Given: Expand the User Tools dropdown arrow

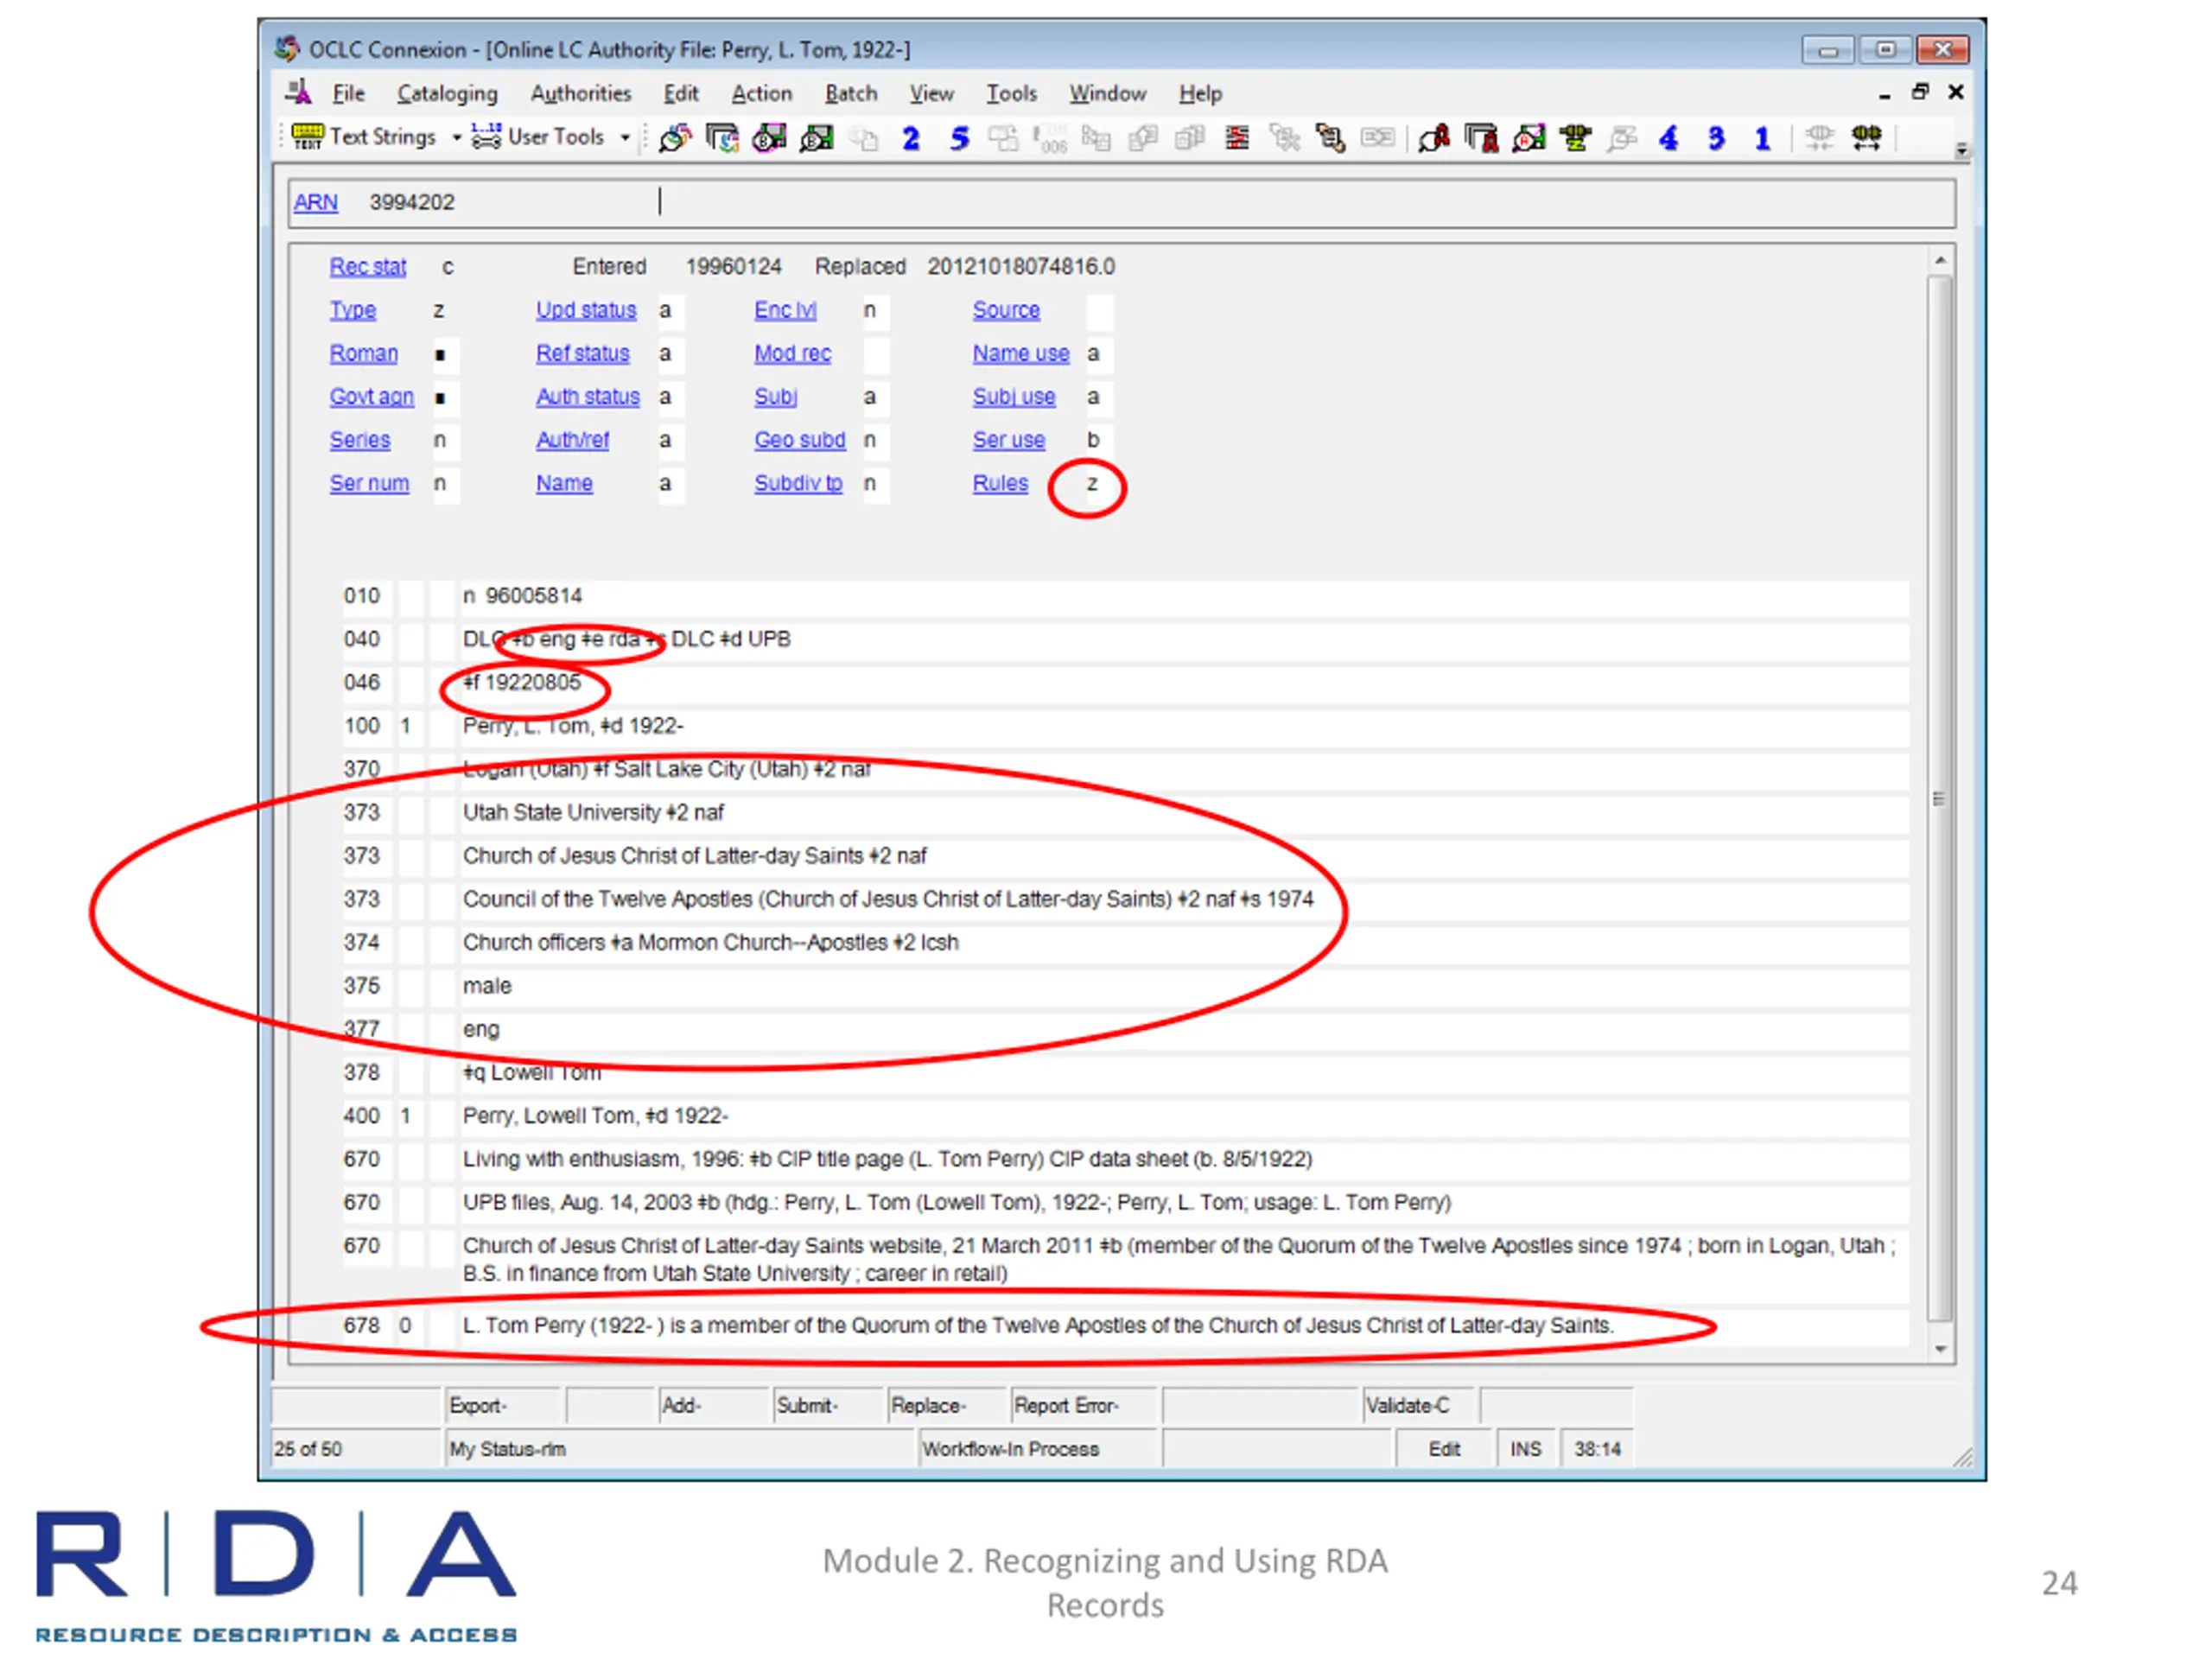Looking at the screenshot, I should 625,137.
